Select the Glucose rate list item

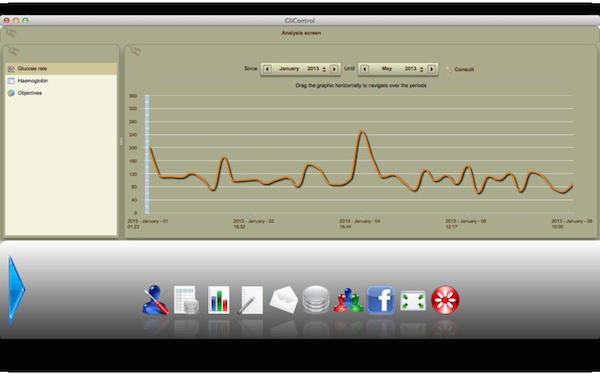tap(61, 68)
